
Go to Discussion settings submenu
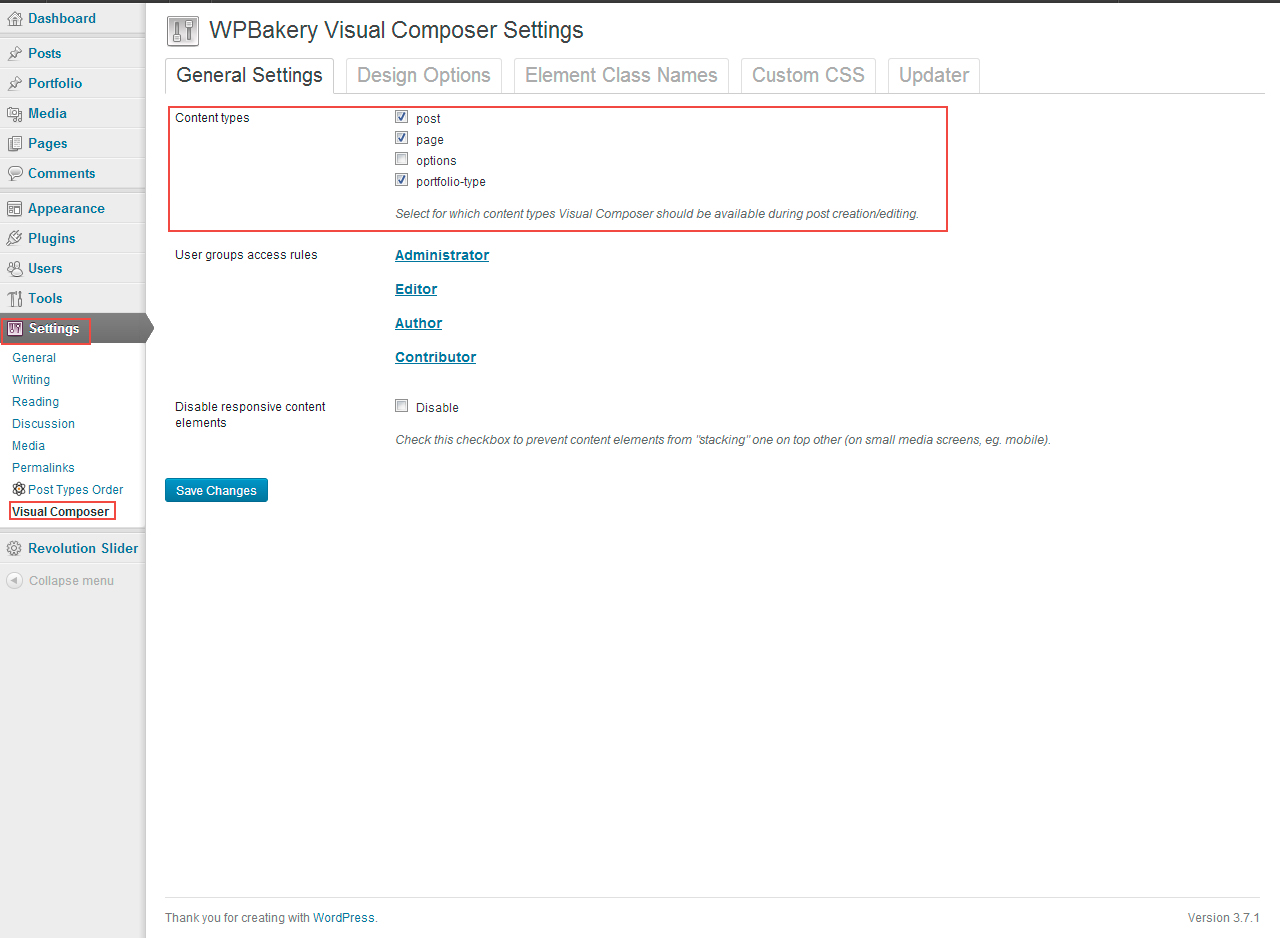coord(43,423)
